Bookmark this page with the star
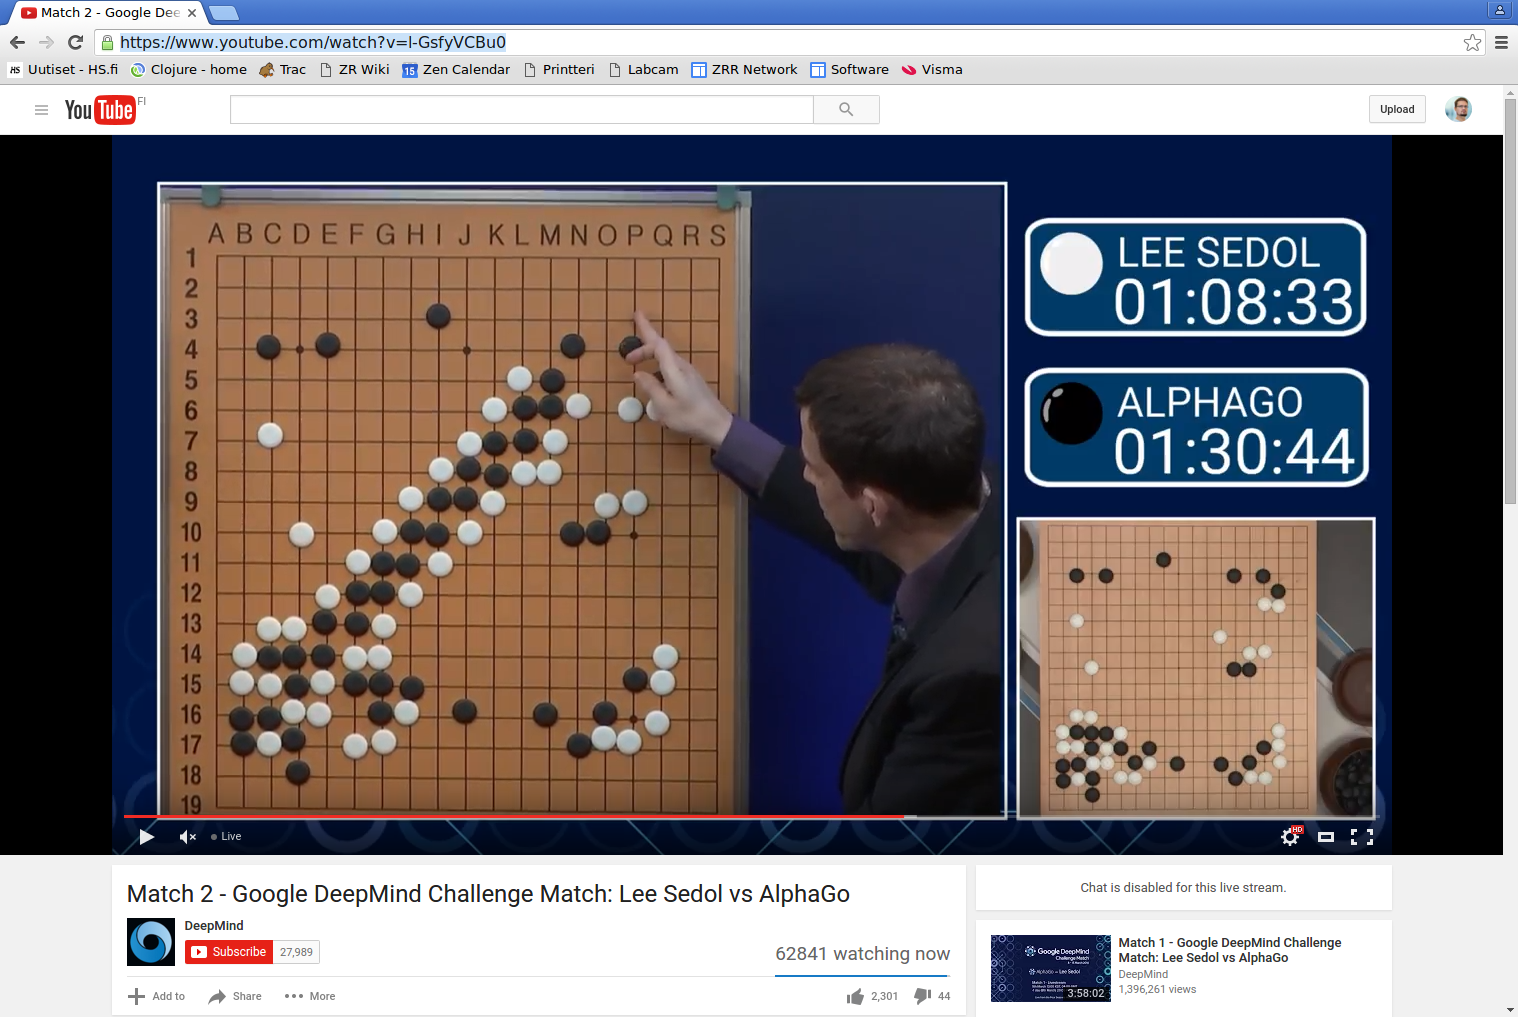Viewport: 1518px width, 1017px height. click(1472, 42)
